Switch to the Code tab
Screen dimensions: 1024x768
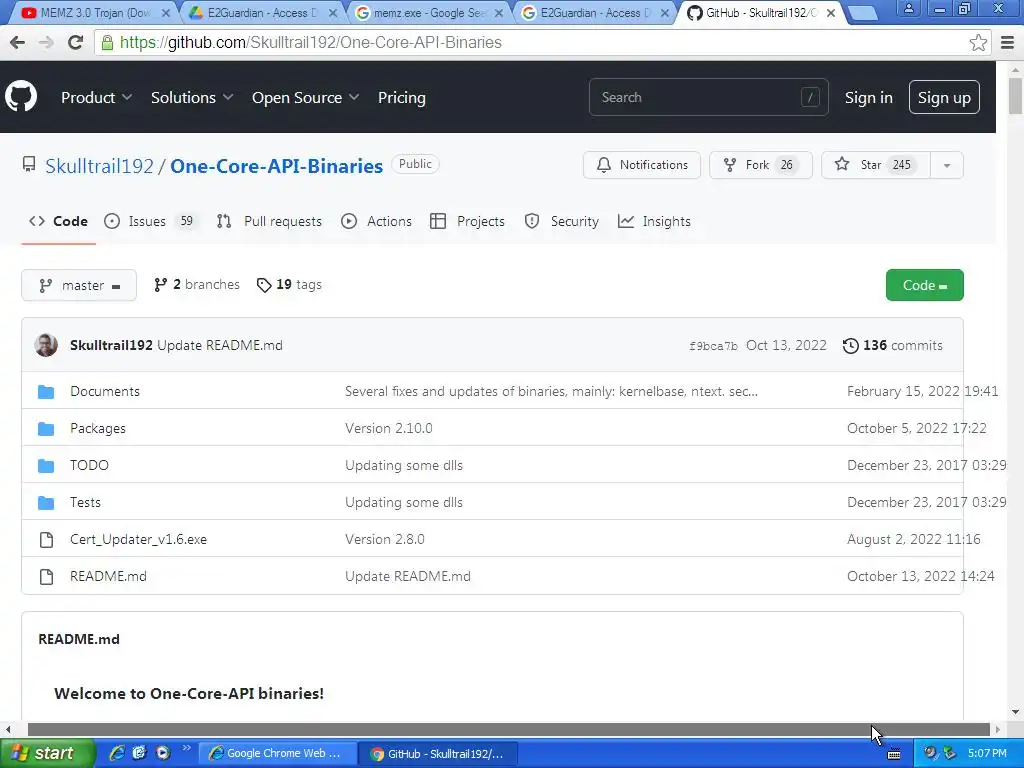[x=58, y=221]
